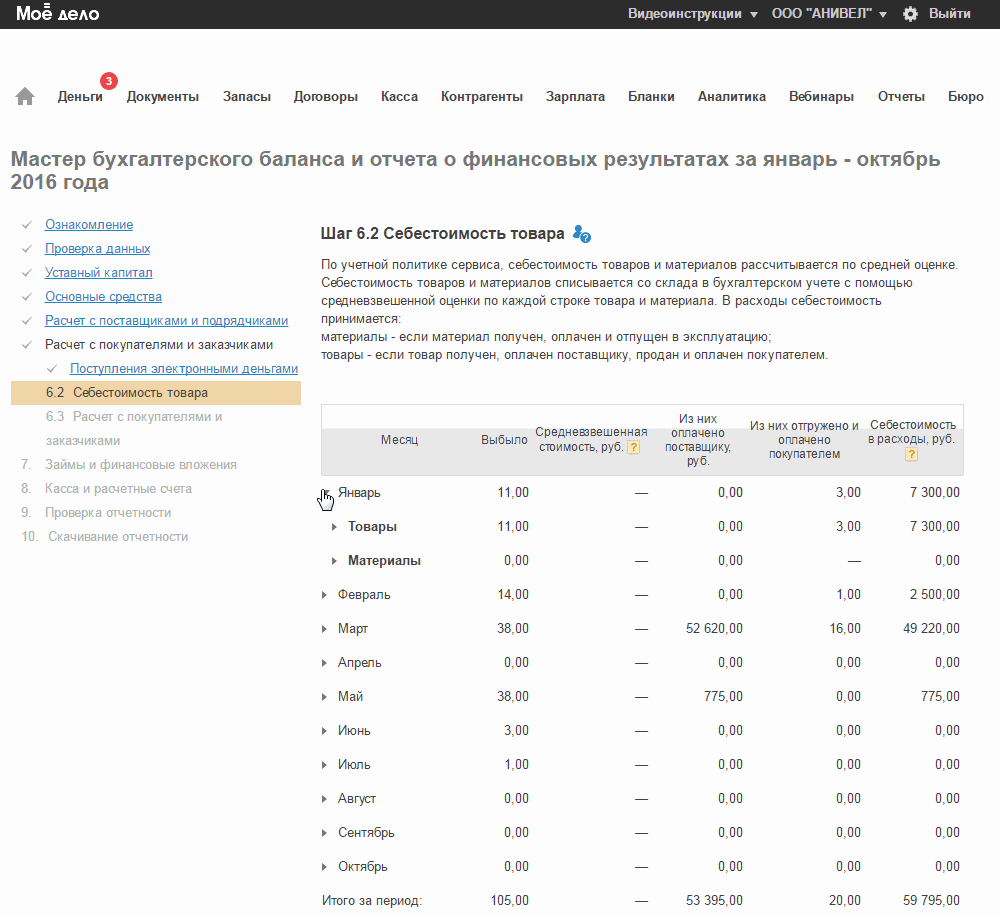This screenshot has height=914, width=1000.
Task: Expand the Март month row
Action: pos(325,629)
